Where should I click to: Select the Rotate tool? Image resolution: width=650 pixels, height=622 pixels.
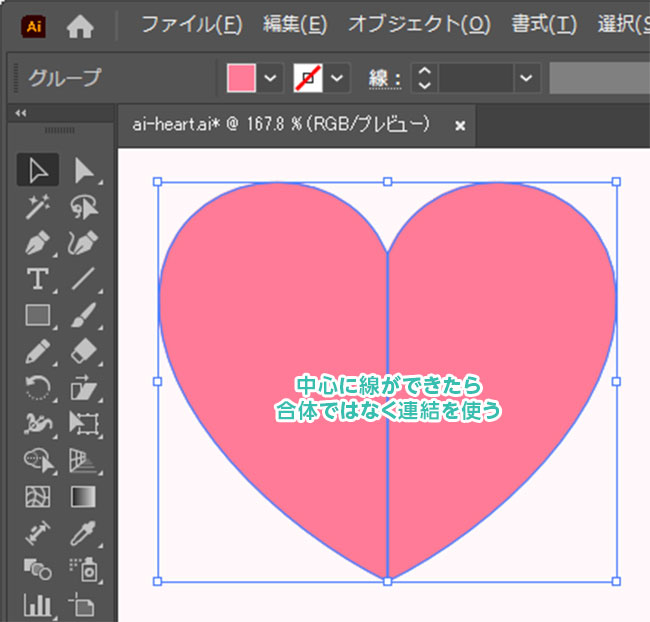(x=38, y=388)
